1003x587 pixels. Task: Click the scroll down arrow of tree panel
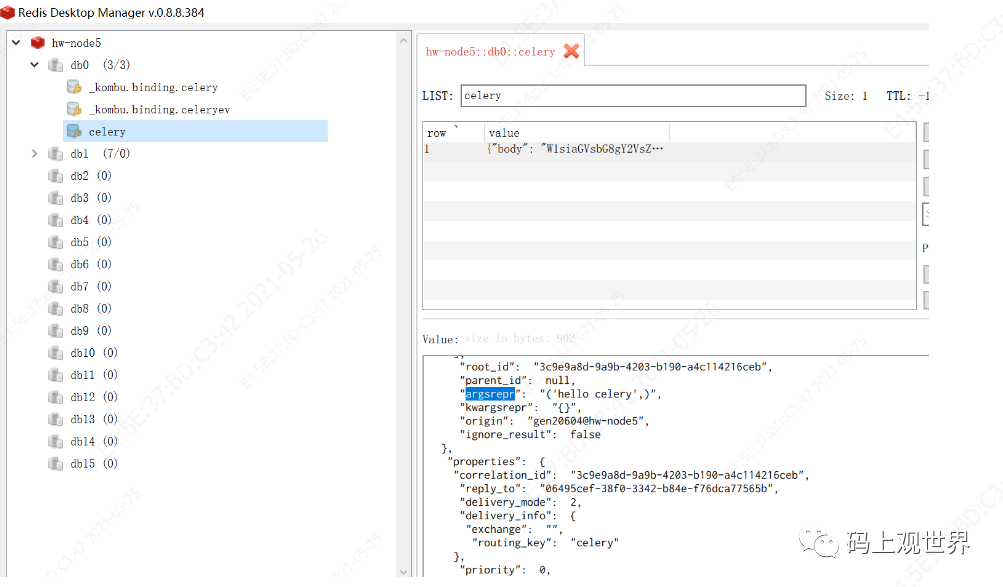403,572
